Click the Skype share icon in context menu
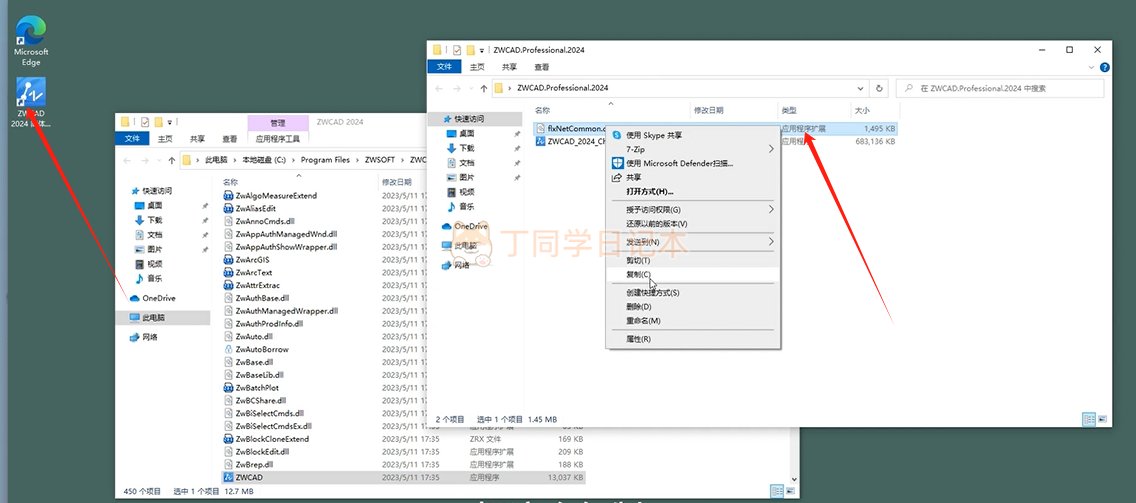Image resolution: width=1136 pixels, height=503 pixels. (617, 135)
